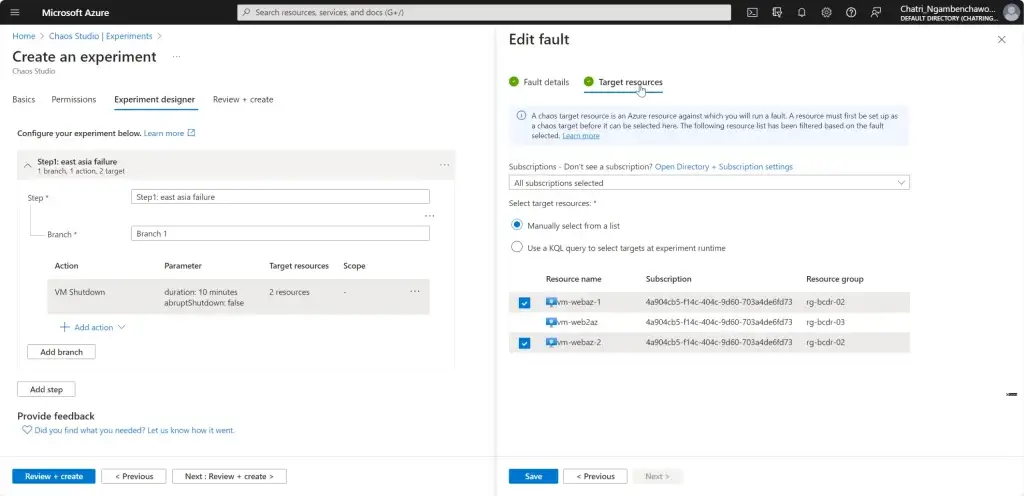Select the KQL query radio option
Image resolution: width=1024 pixels, height=496 pixels.
point(517,247)
